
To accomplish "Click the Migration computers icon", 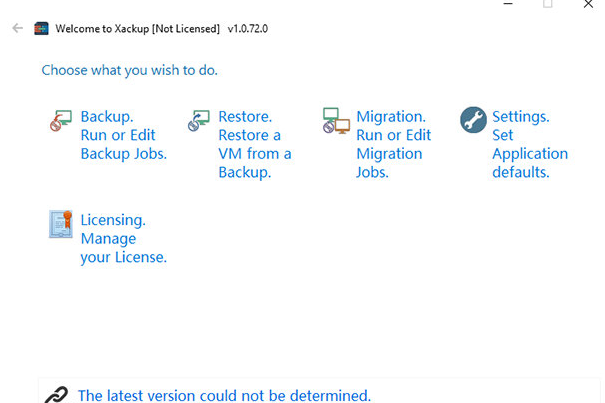I will (336, 122).
